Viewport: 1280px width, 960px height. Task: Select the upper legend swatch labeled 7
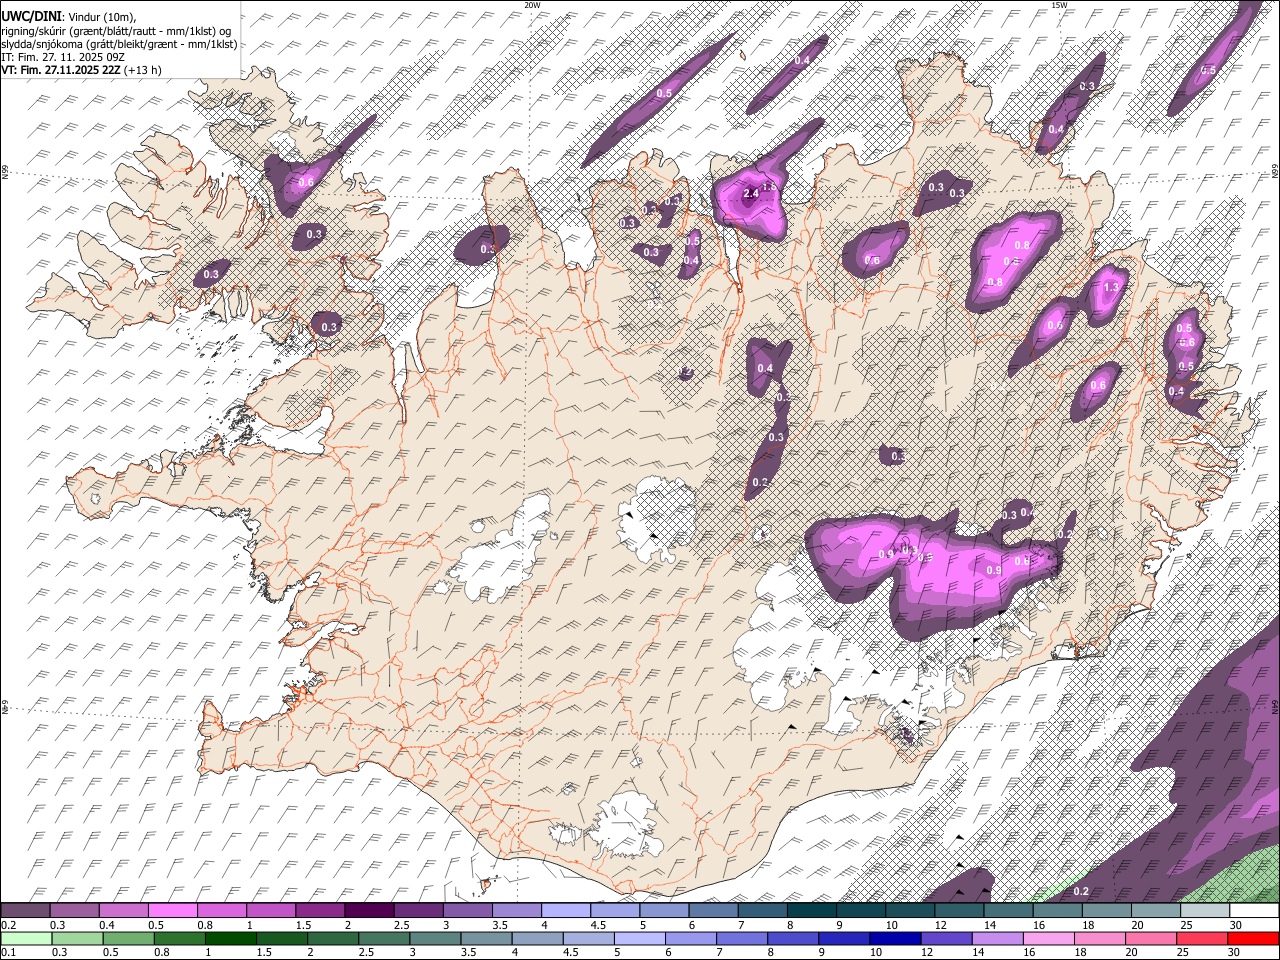761,911
